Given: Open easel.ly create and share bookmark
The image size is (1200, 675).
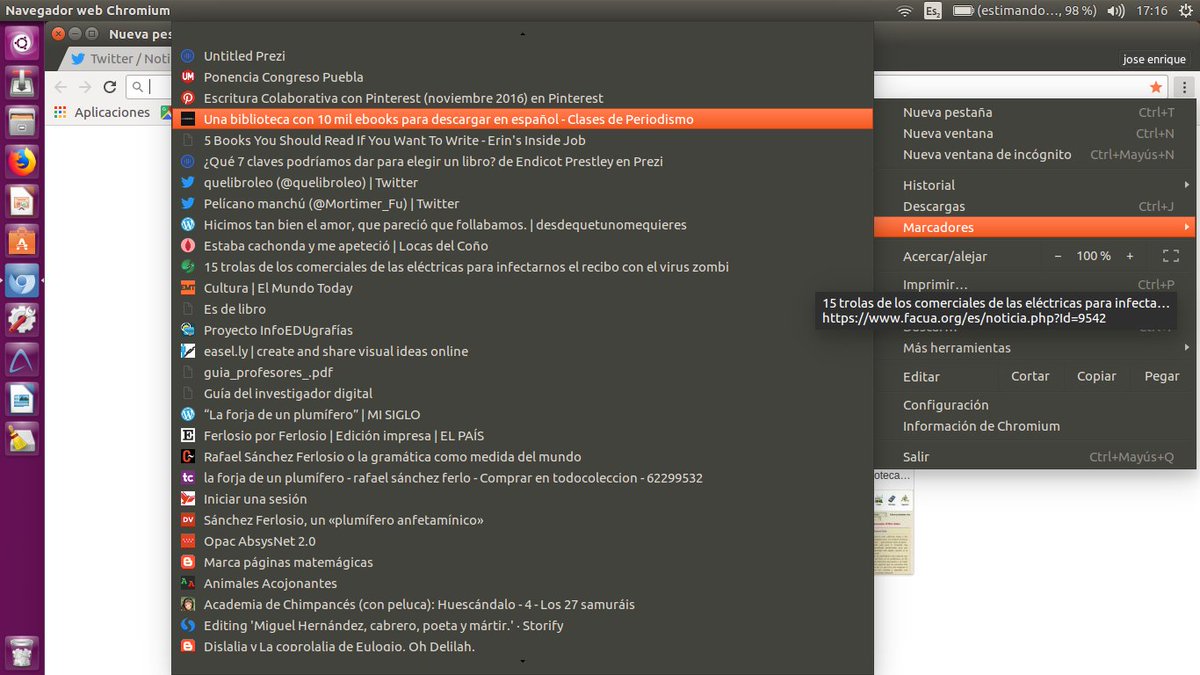Looking at the screenshot, I should [x=522, y=351].
